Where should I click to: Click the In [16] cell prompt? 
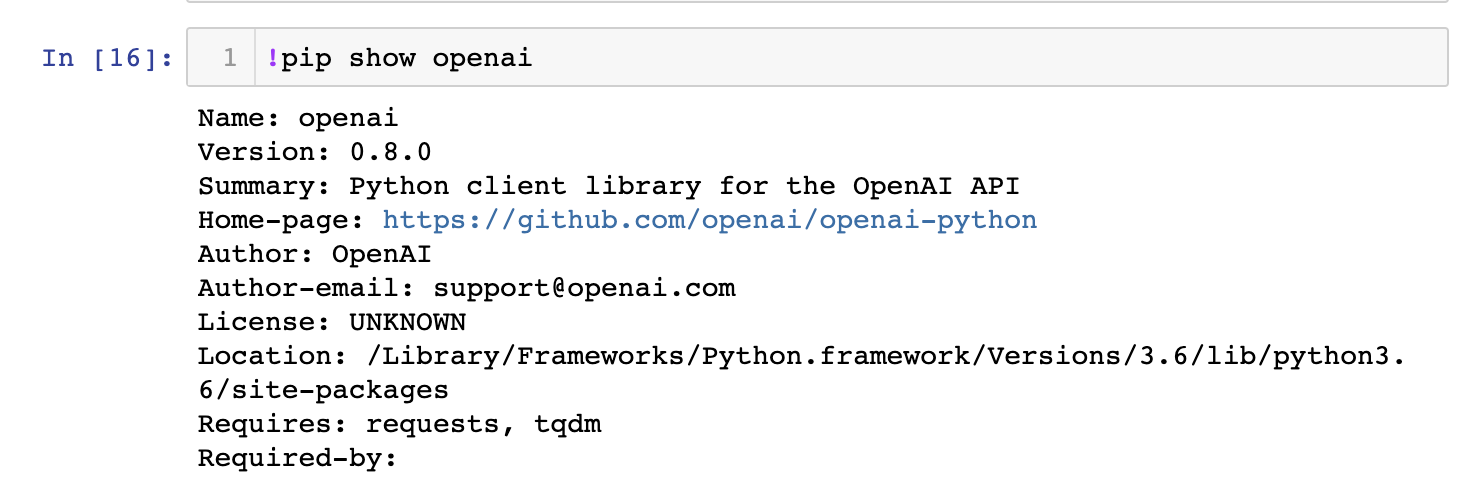click(x=108, y=58)
